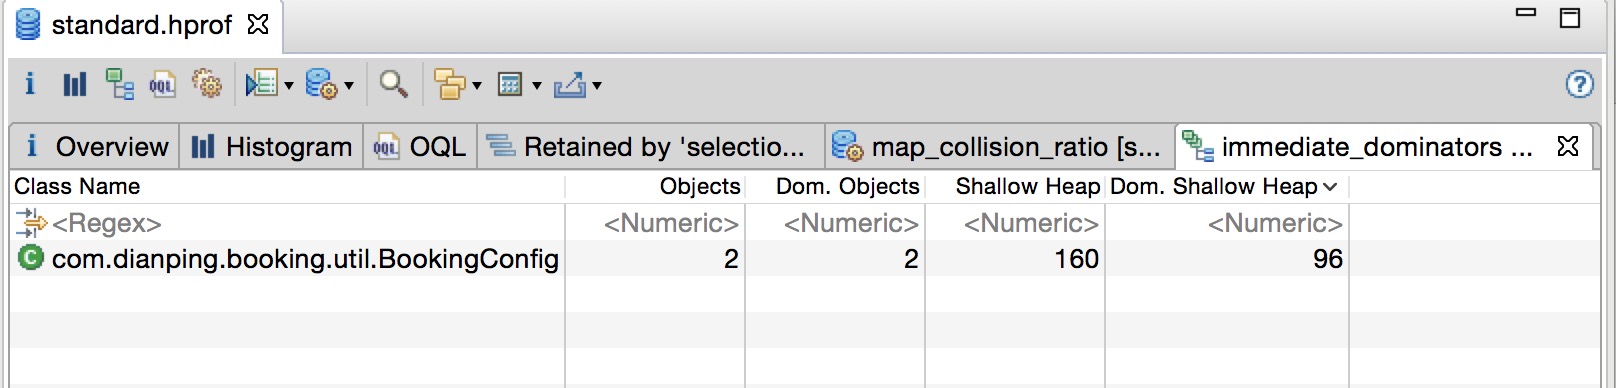Expand the group results dropdown arrow
The height and width of the screenshot is (388, 1616).
[477, 86]
